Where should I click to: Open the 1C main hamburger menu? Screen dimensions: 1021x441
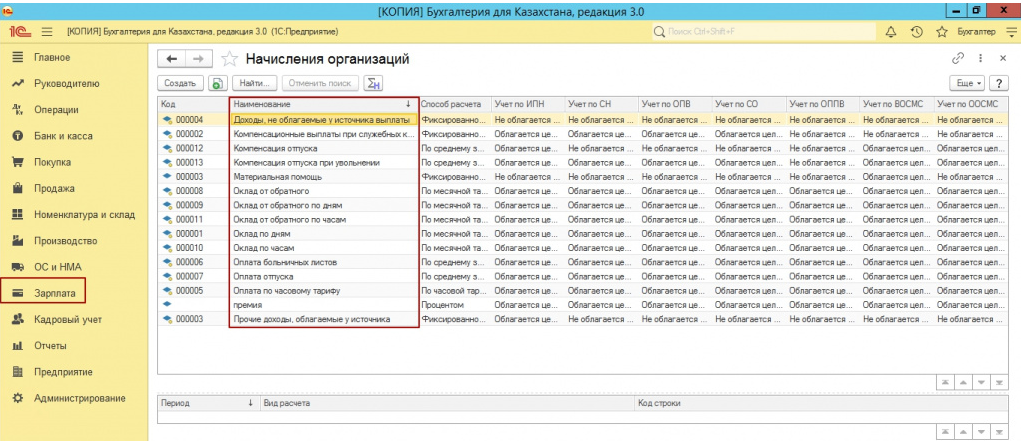45,32
